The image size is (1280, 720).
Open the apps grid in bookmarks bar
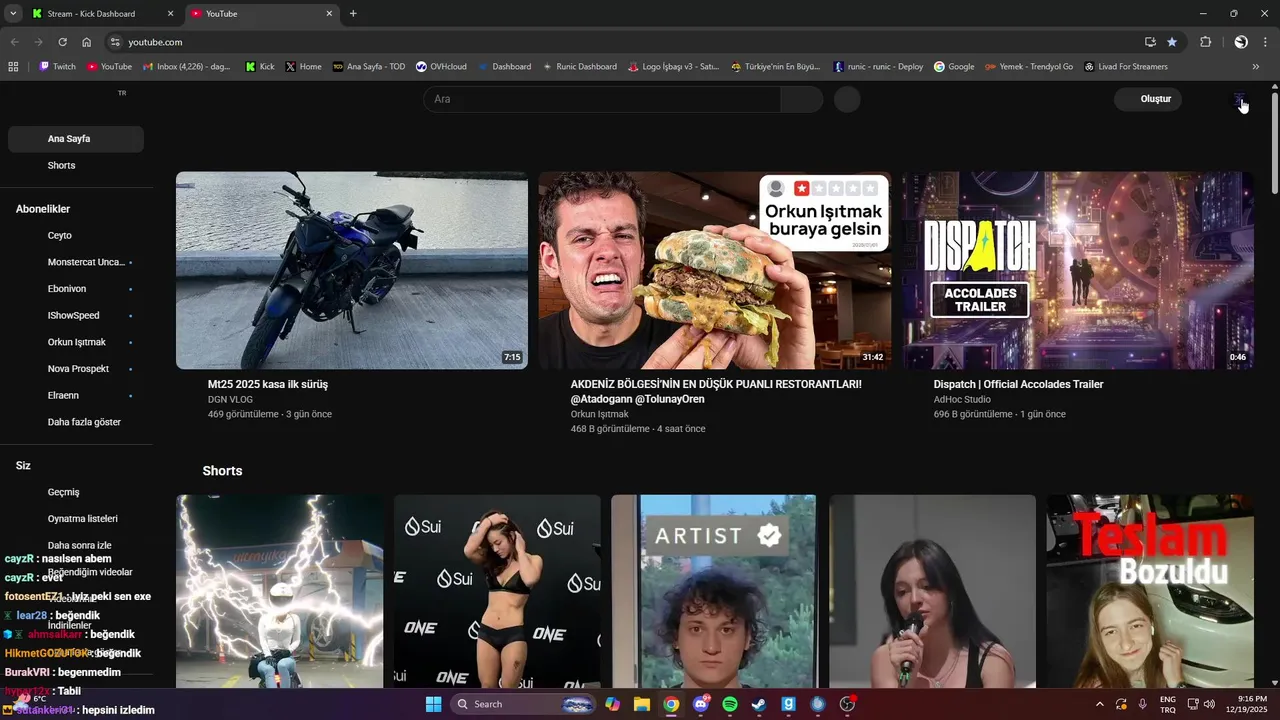[x=13, y=67]
